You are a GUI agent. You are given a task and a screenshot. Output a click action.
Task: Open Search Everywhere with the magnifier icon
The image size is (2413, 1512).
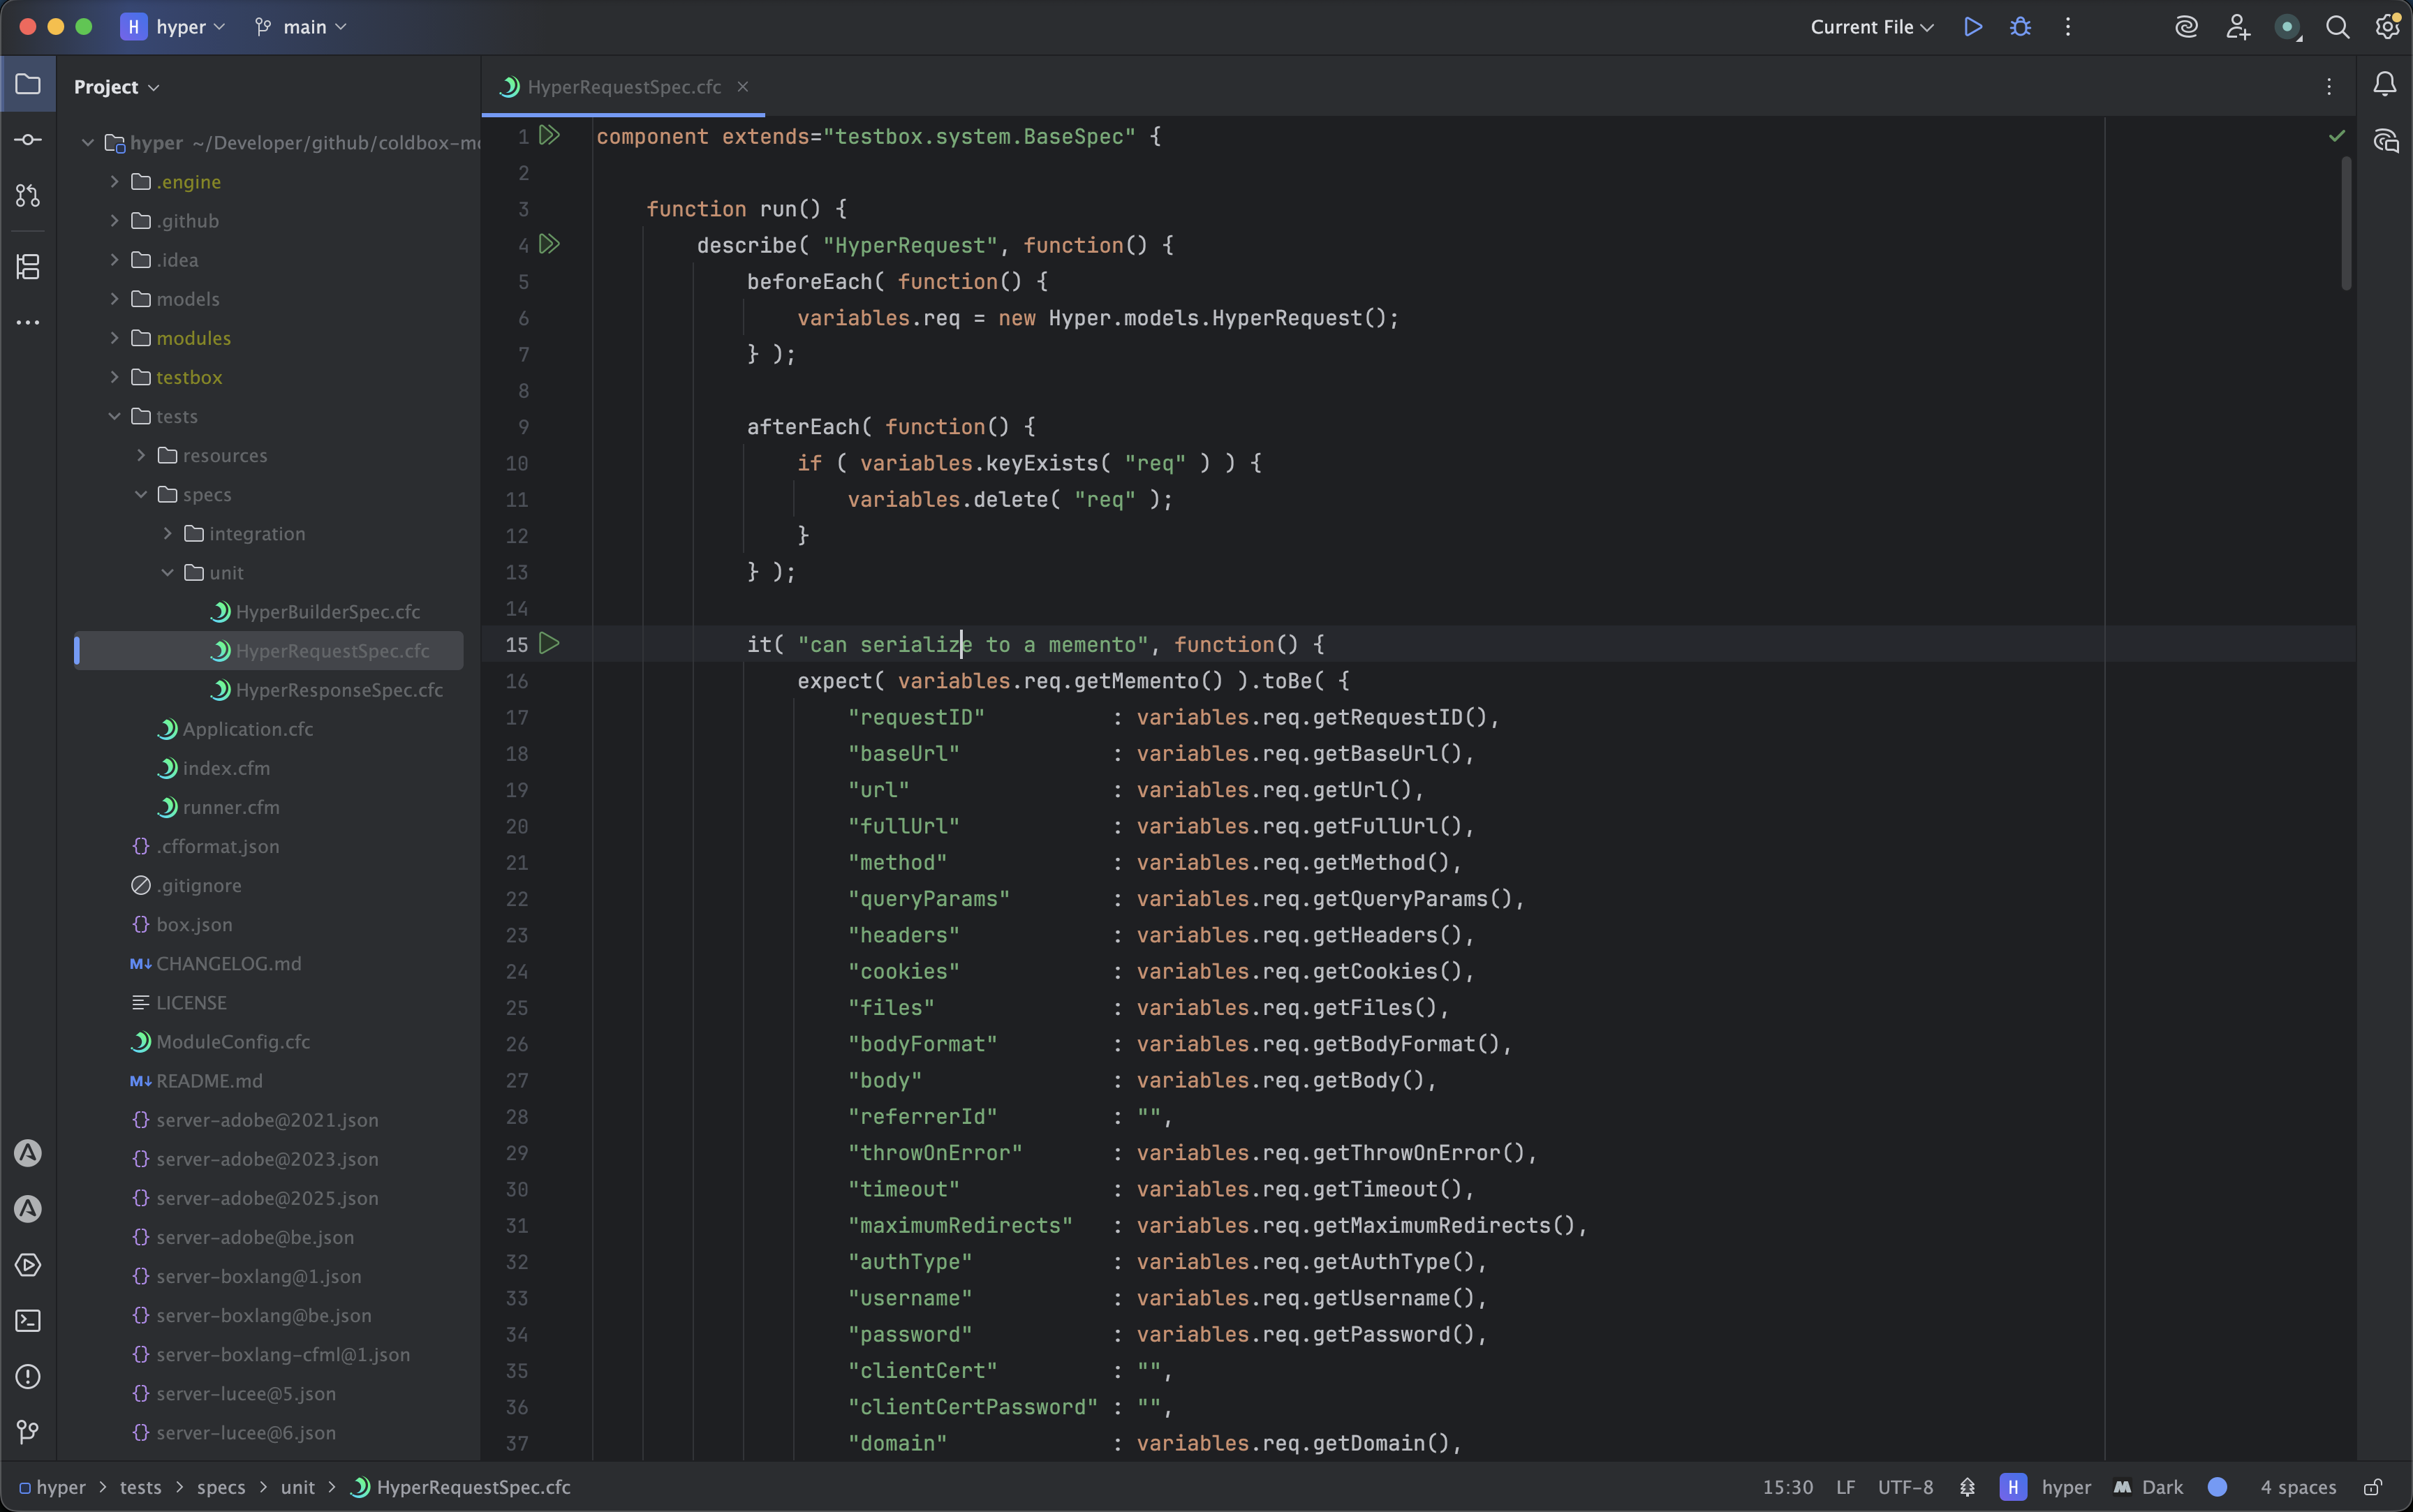[x=2338, y=27]
